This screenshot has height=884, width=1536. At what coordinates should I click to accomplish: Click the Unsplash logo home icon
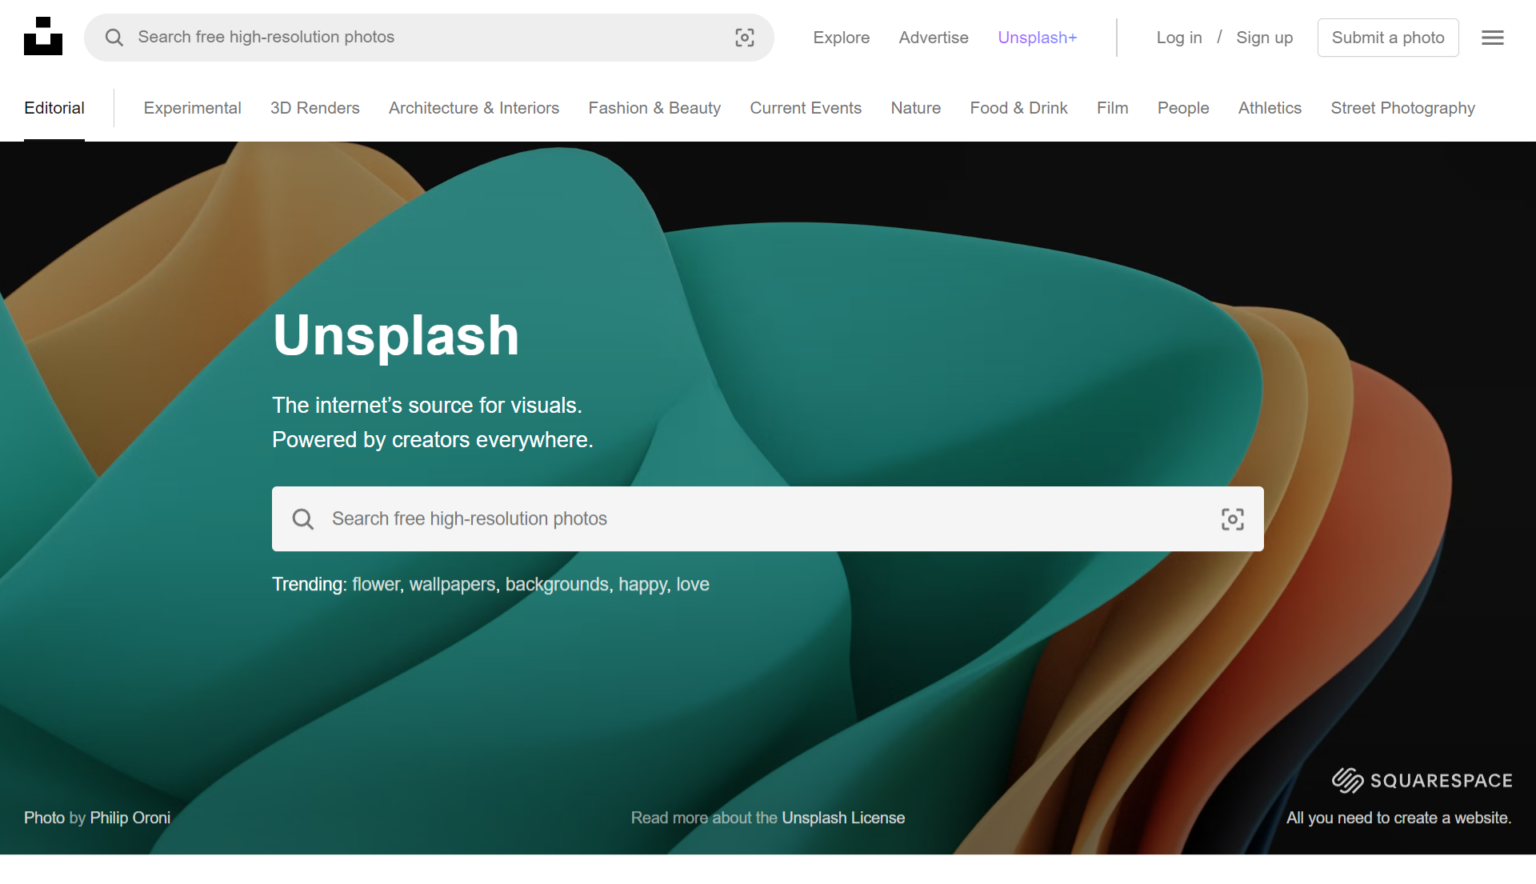tap(43, 37)
